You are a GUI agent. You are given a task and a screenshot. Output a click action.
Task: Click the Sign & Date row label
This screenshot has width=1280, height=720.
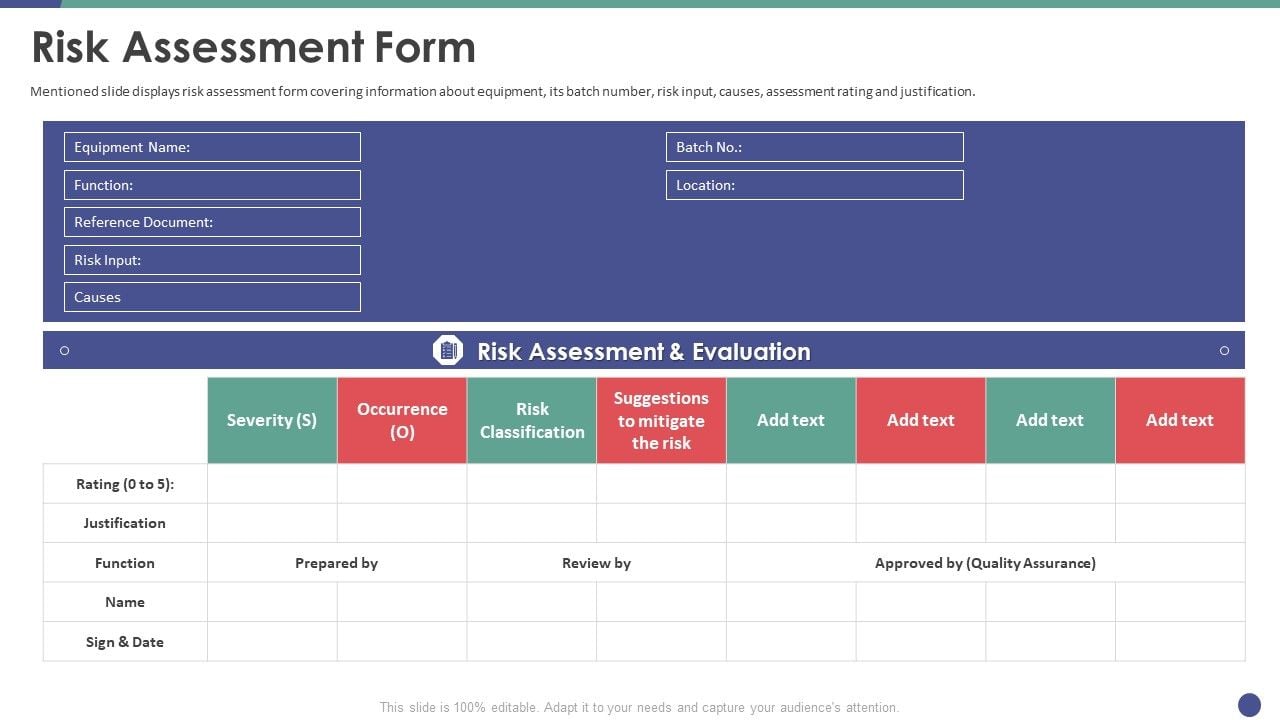(x=125, y=642)
